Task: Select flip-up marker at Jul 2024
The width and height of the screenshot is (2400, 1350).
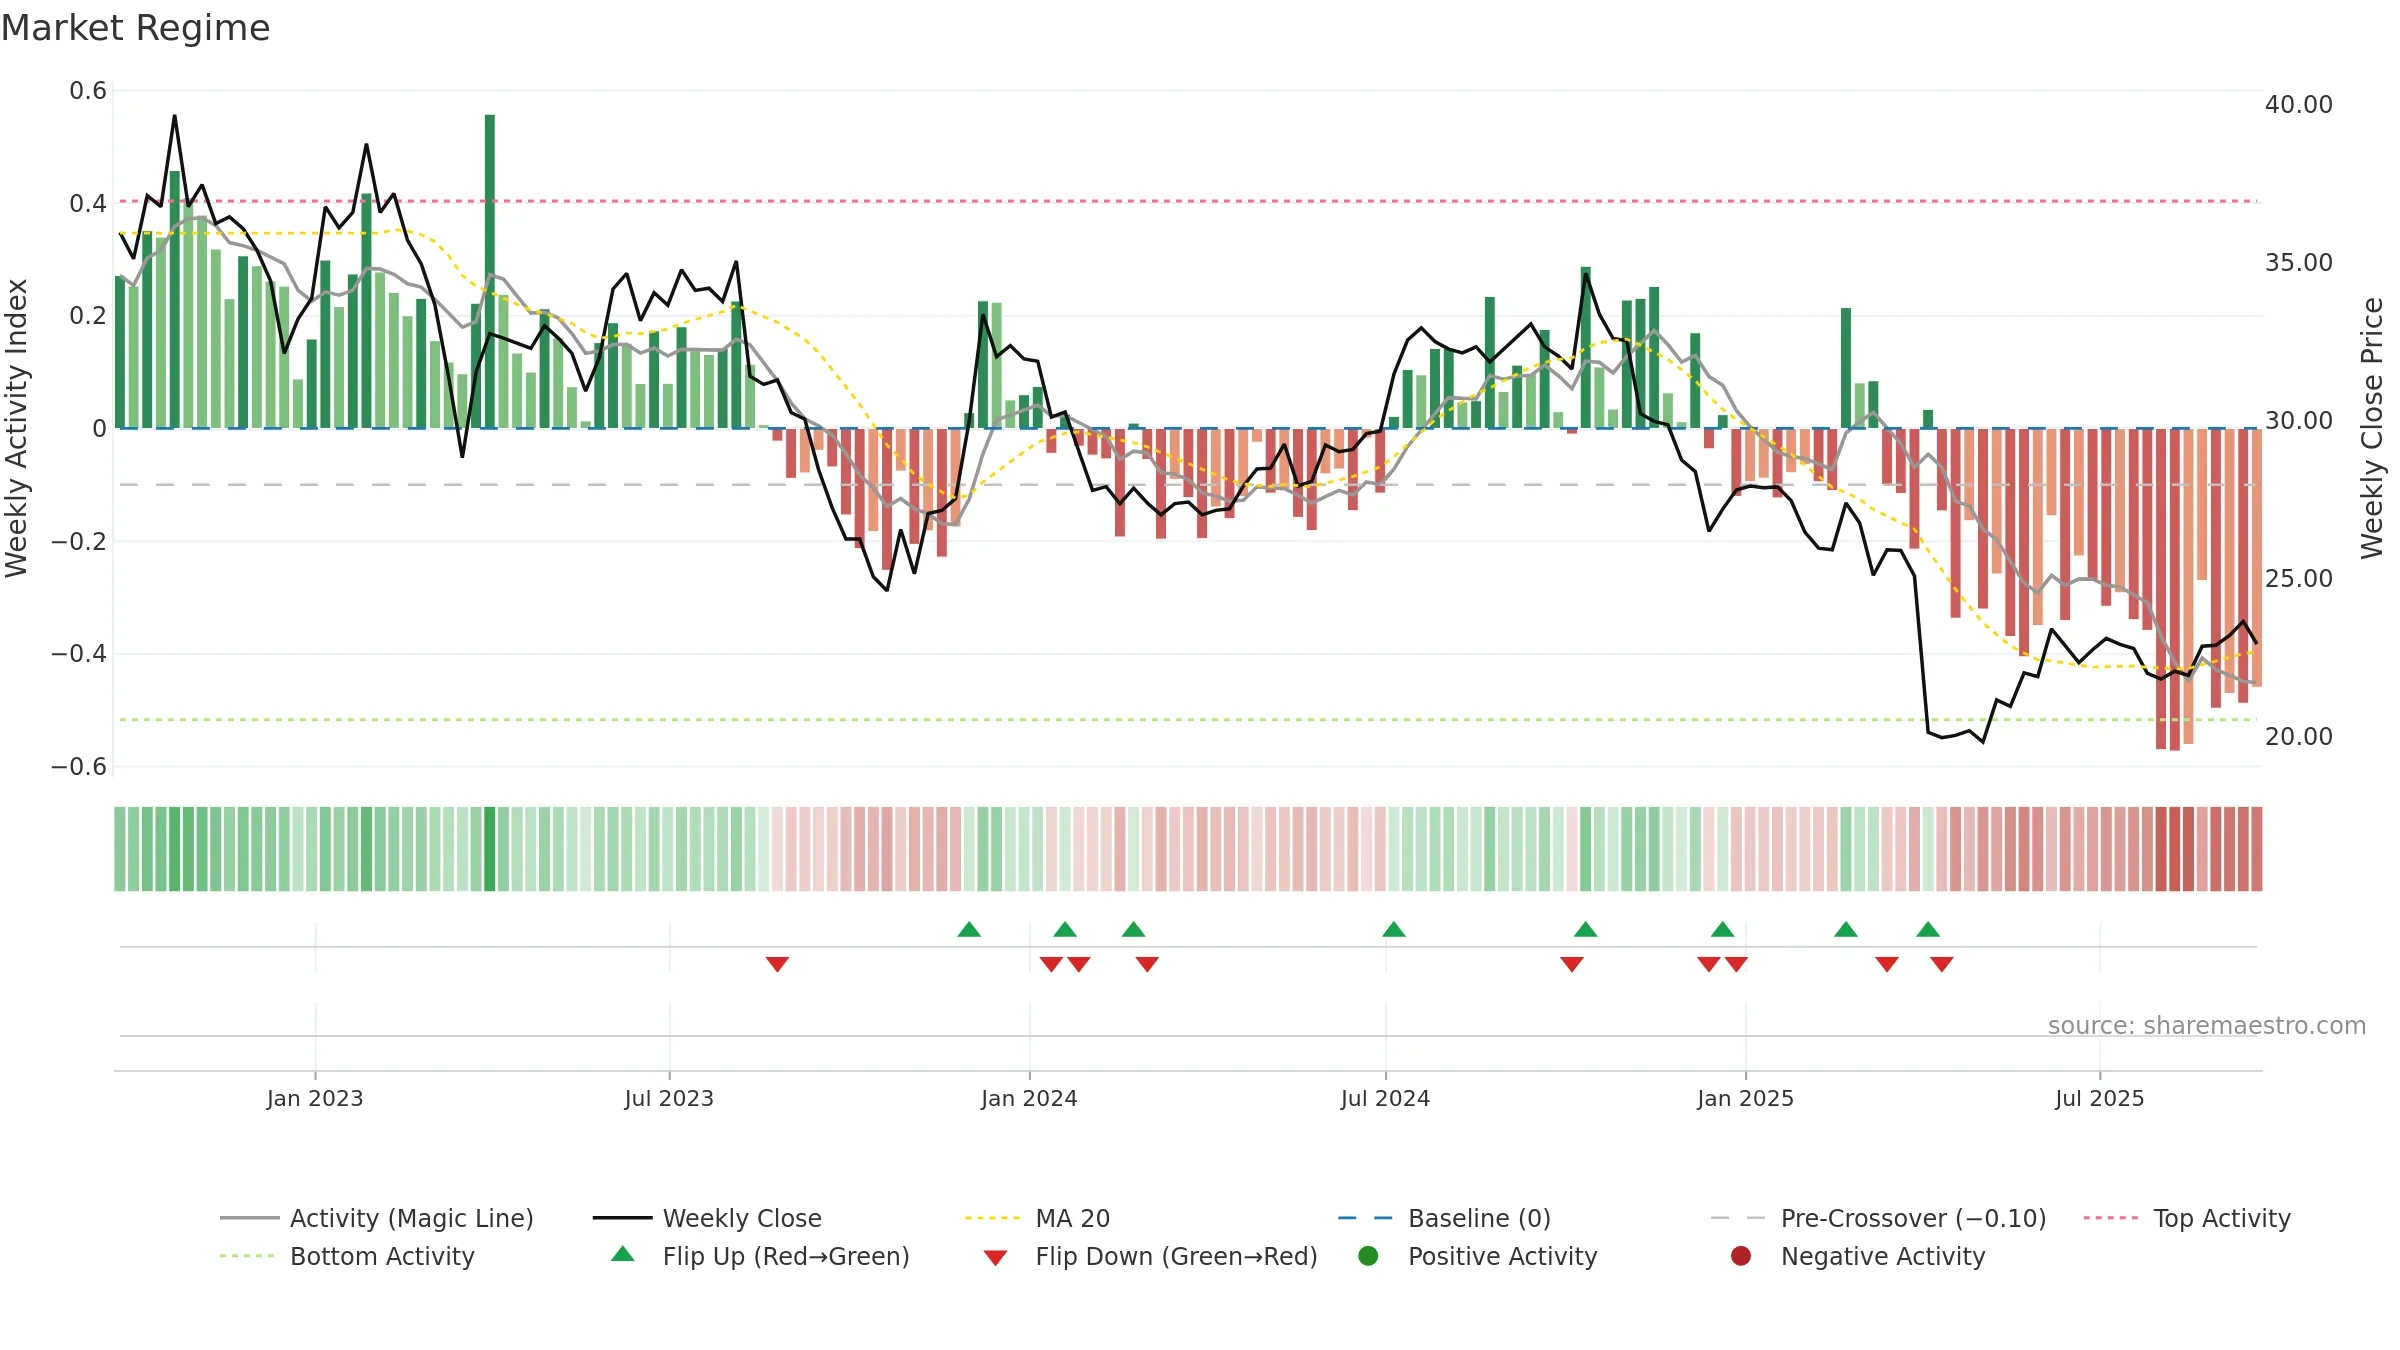Action: pos(1394,929)
